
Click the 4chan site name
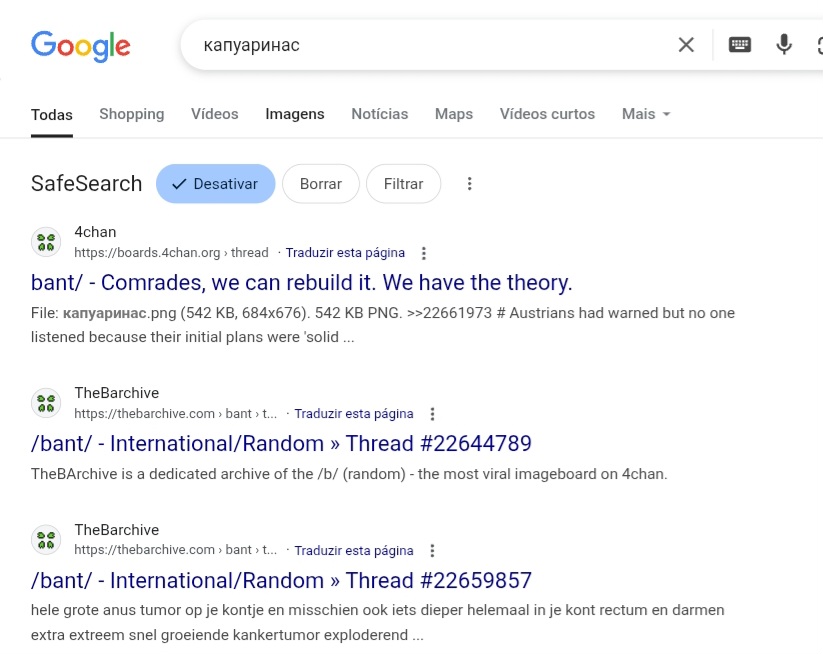(x=95, y=232)
